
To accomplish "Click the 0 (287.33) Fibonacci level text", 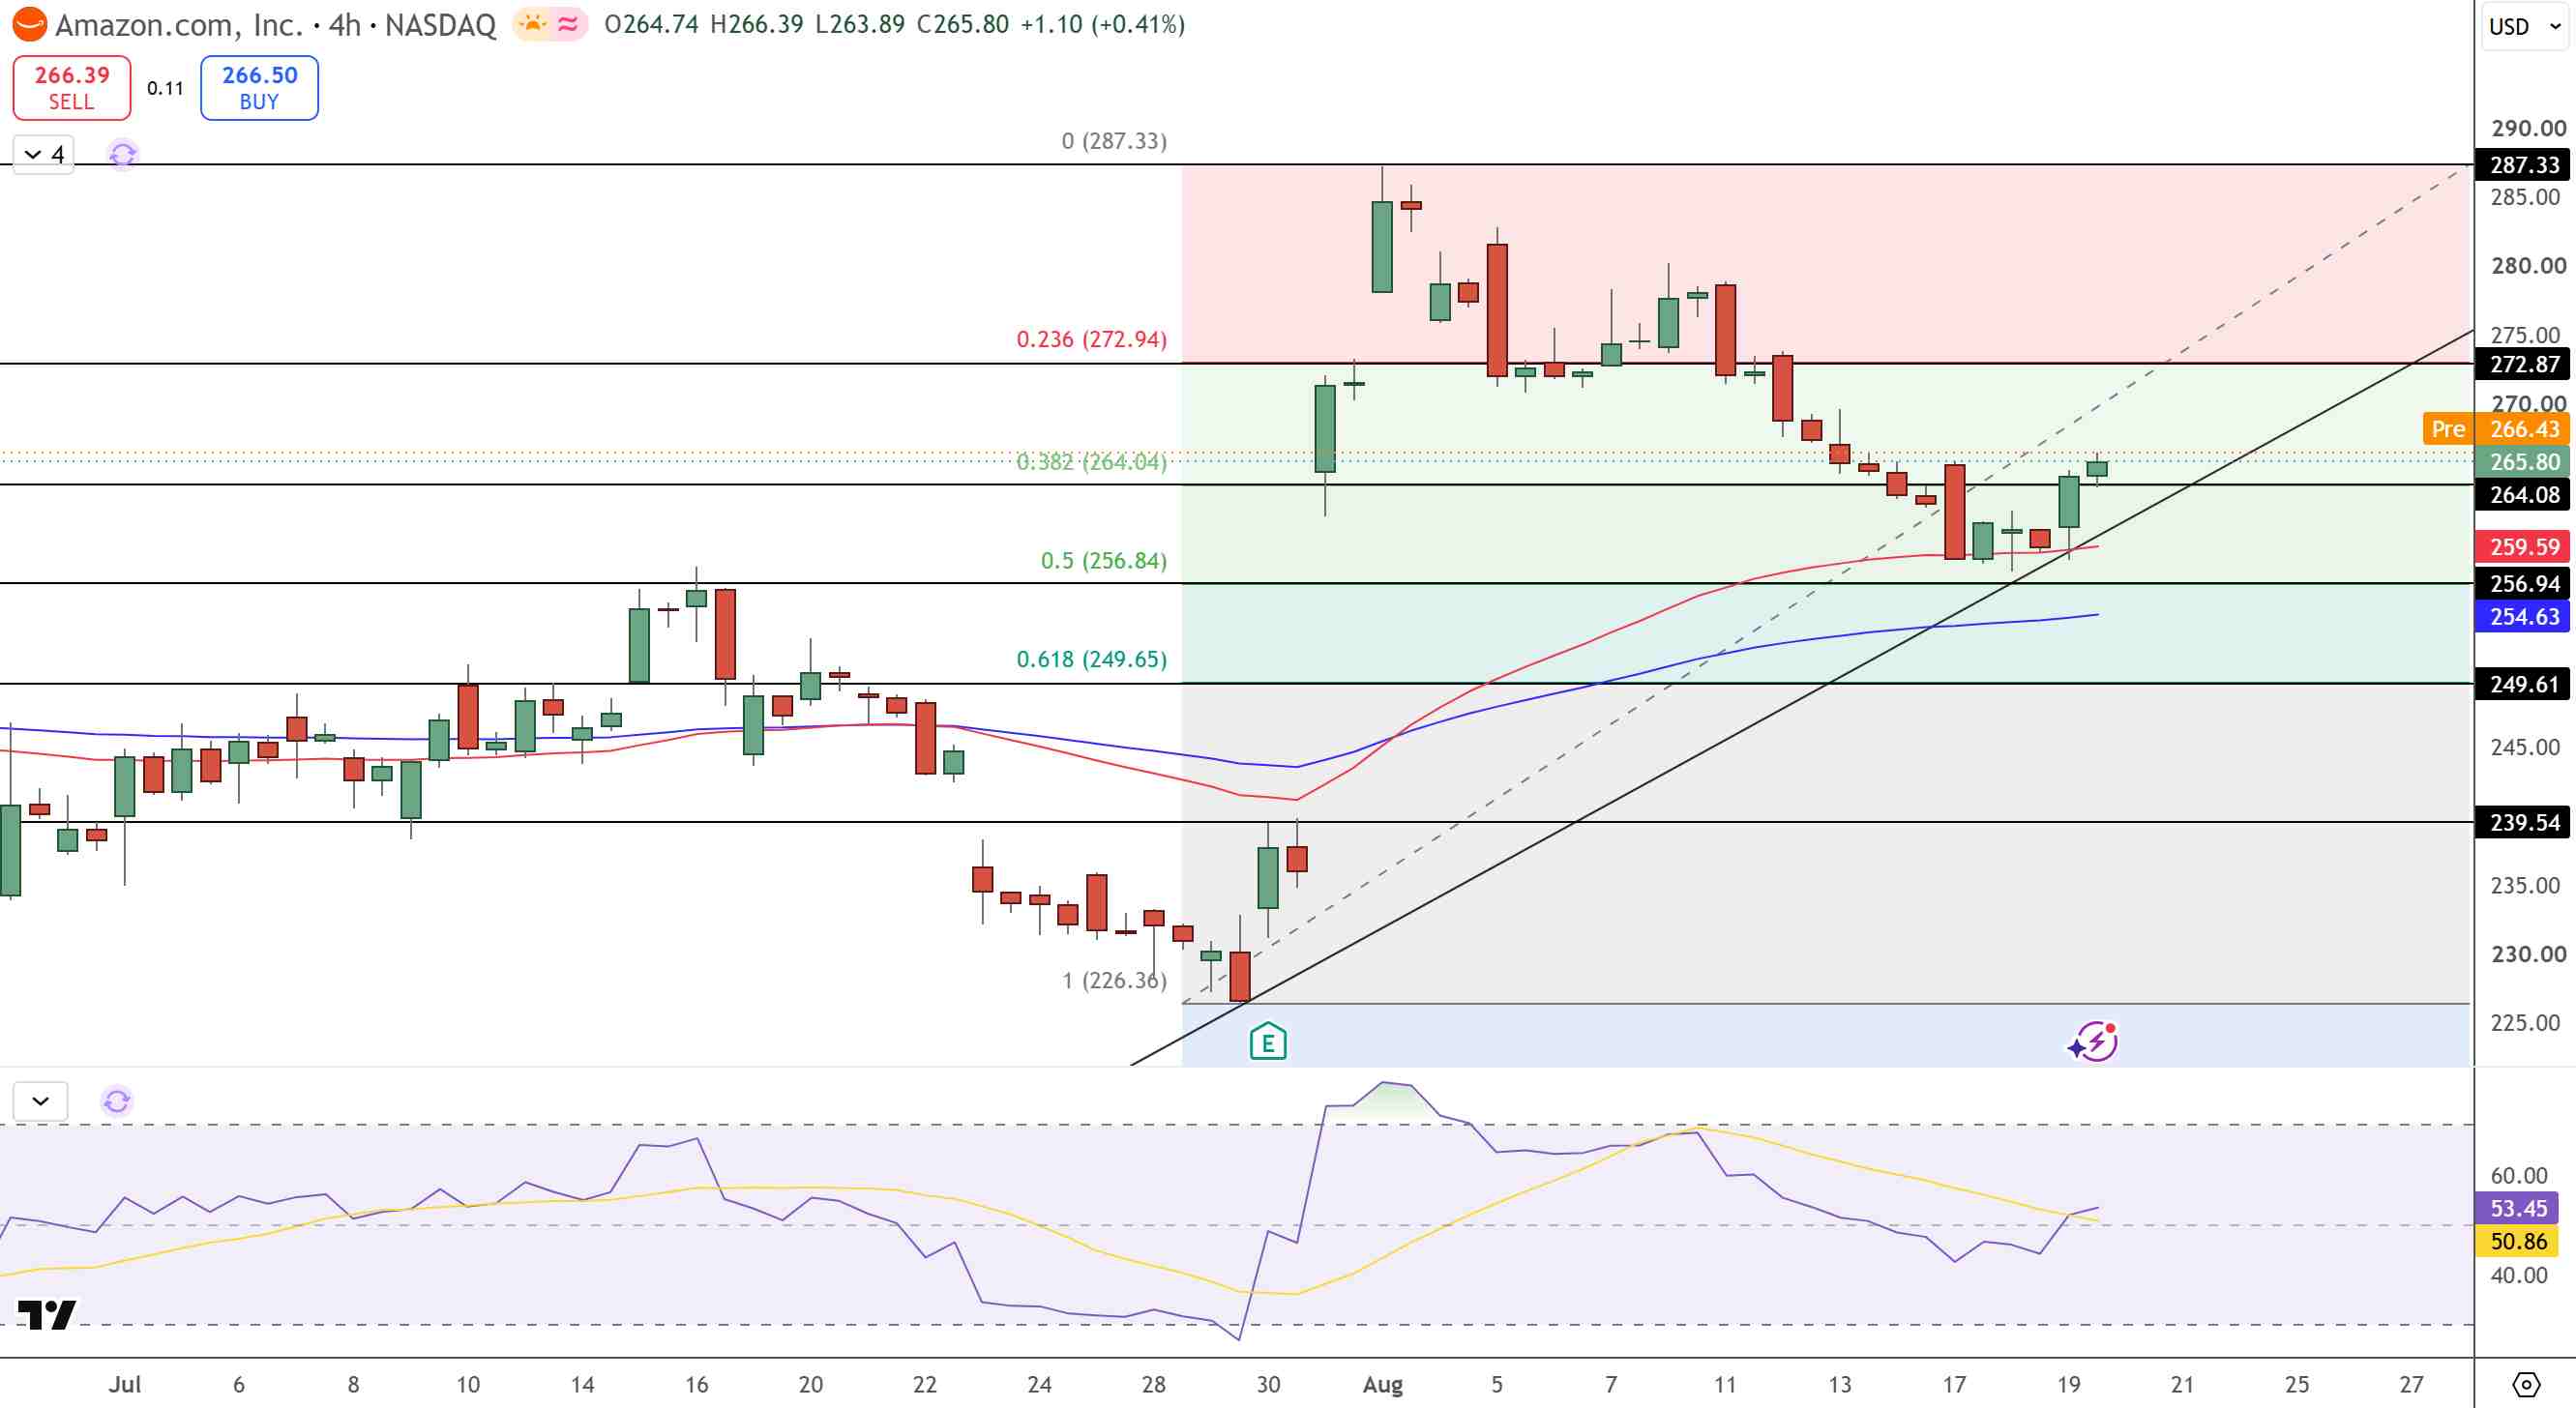I will 1114,141.
